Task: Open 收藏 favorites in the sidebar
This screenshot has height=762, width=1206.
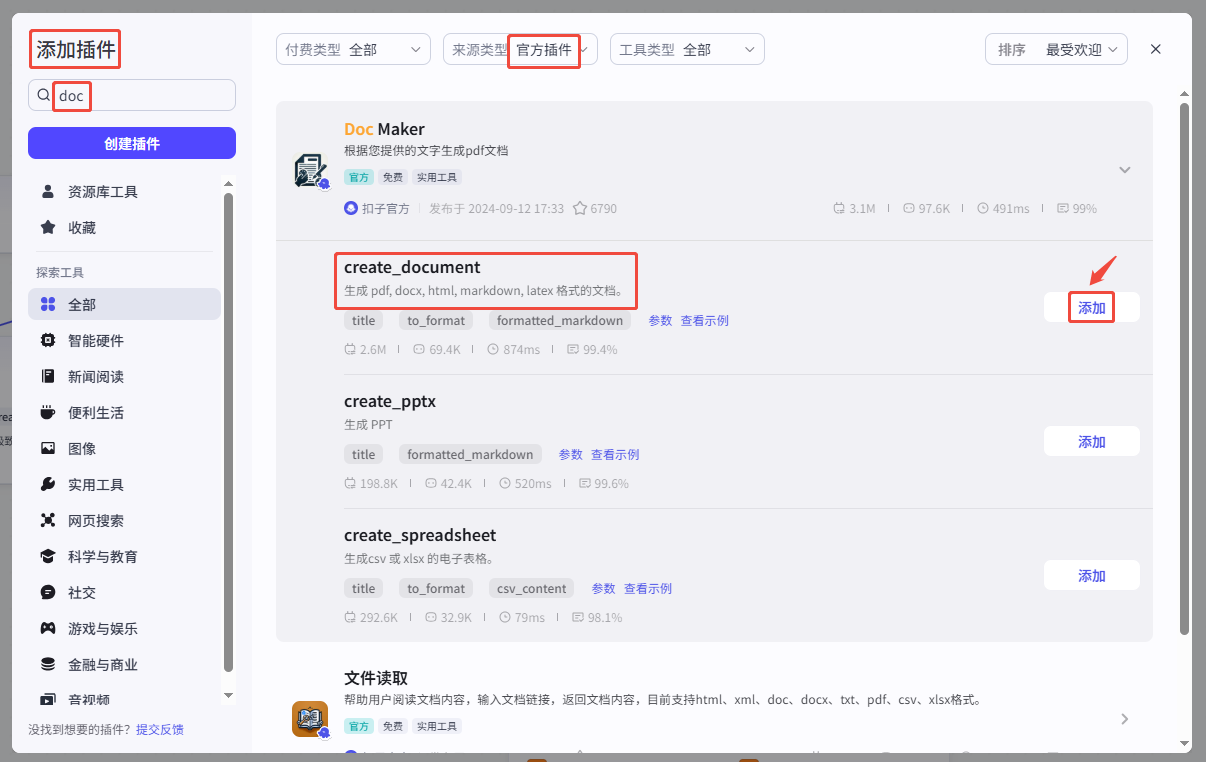Action: click(82, 228)
